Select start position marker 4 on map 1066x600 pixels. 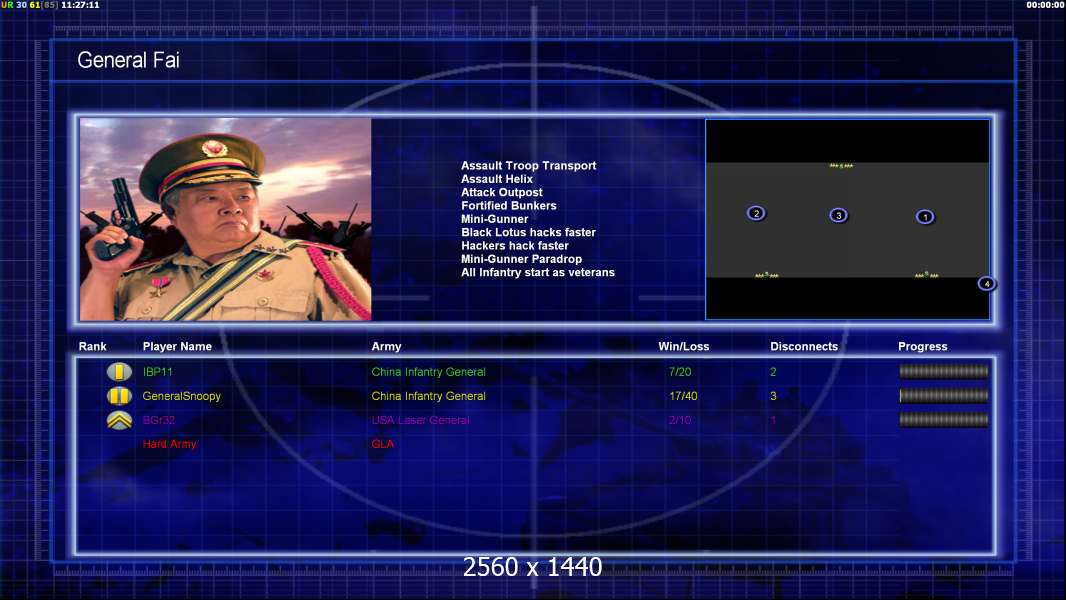[986, 284]
